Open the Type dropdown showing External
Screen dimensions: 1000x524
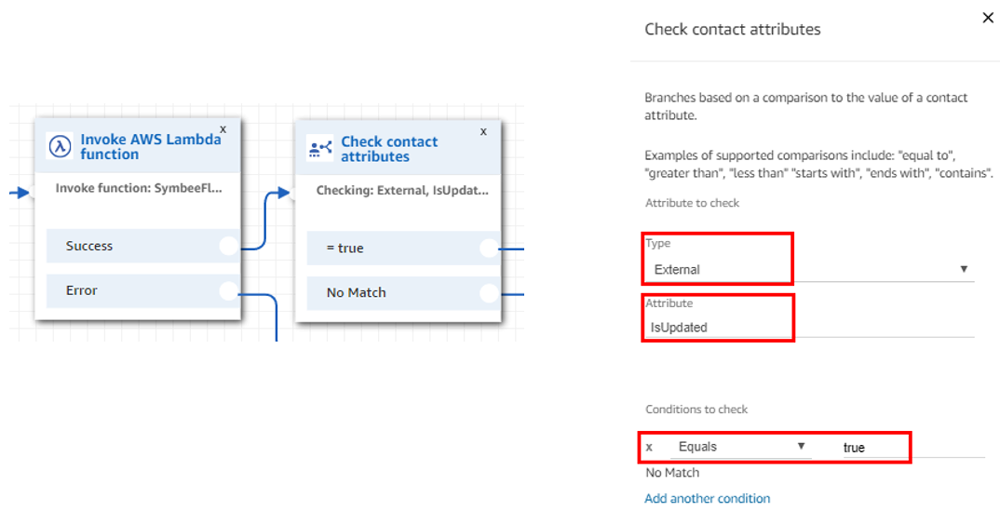[x=809, y=270]
